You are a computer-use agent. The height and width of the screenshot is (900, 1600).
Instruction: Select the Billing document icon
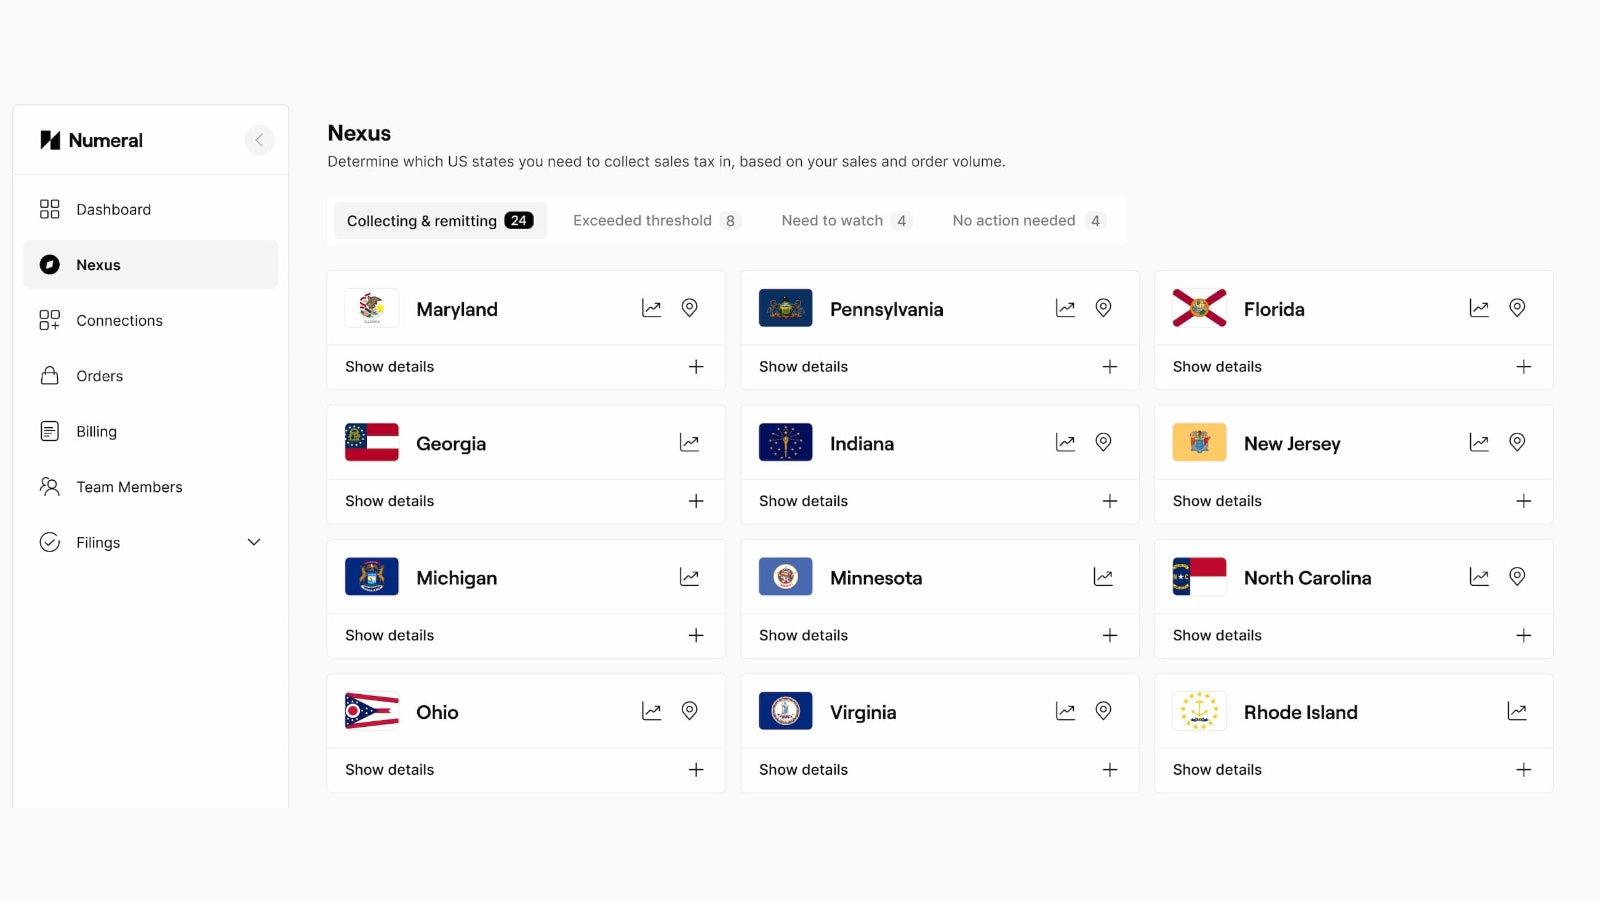tap(49, 431)
